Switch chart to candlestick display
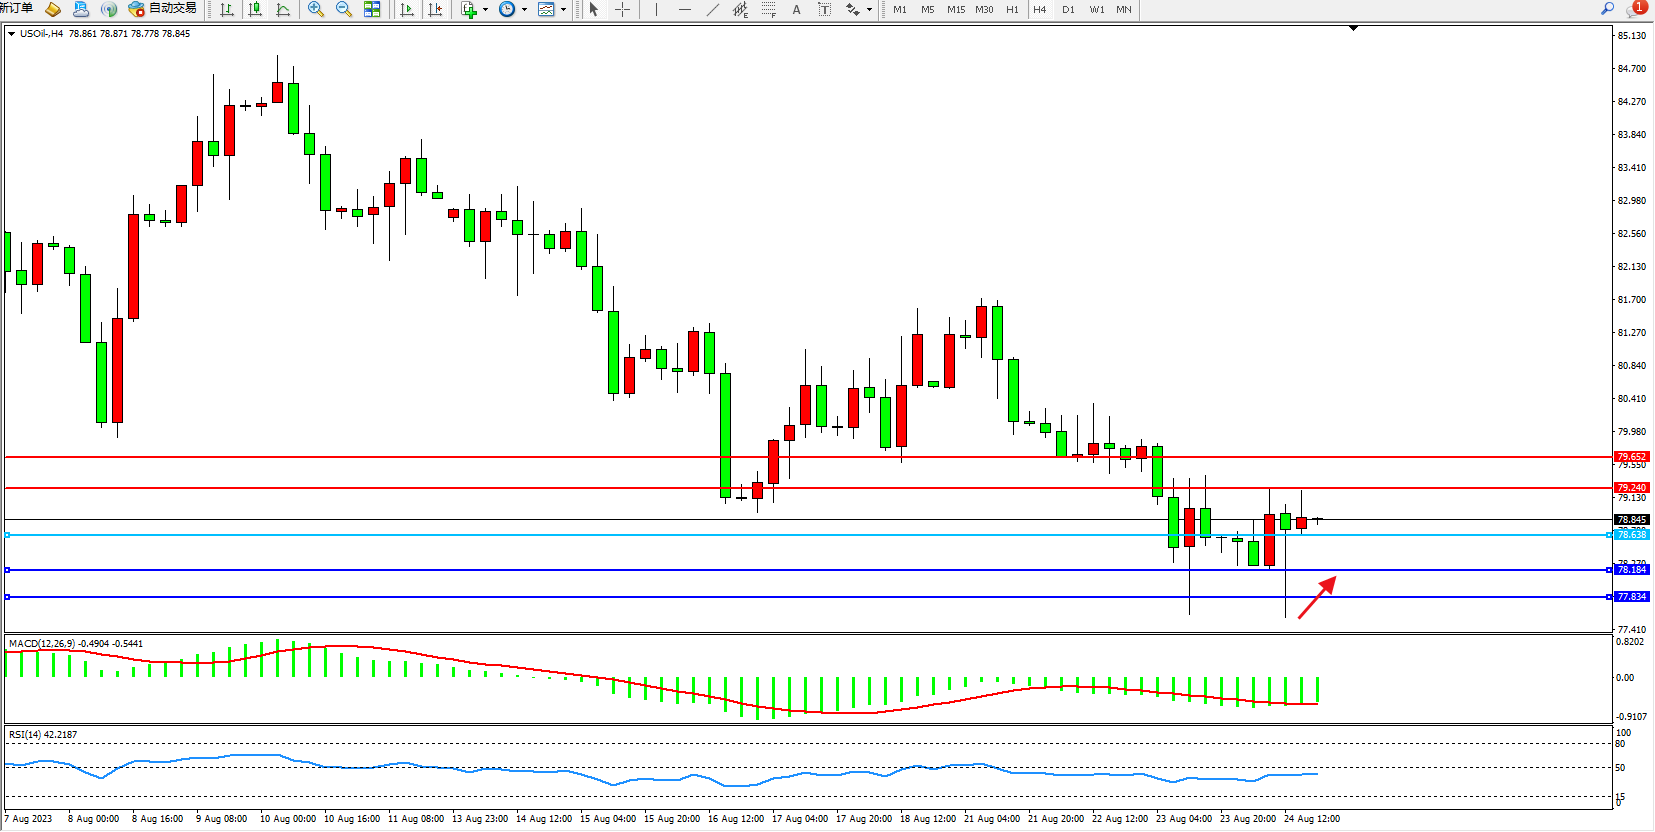The width and height of the screenshot is (1655, 832). click(x=255, y=9)
